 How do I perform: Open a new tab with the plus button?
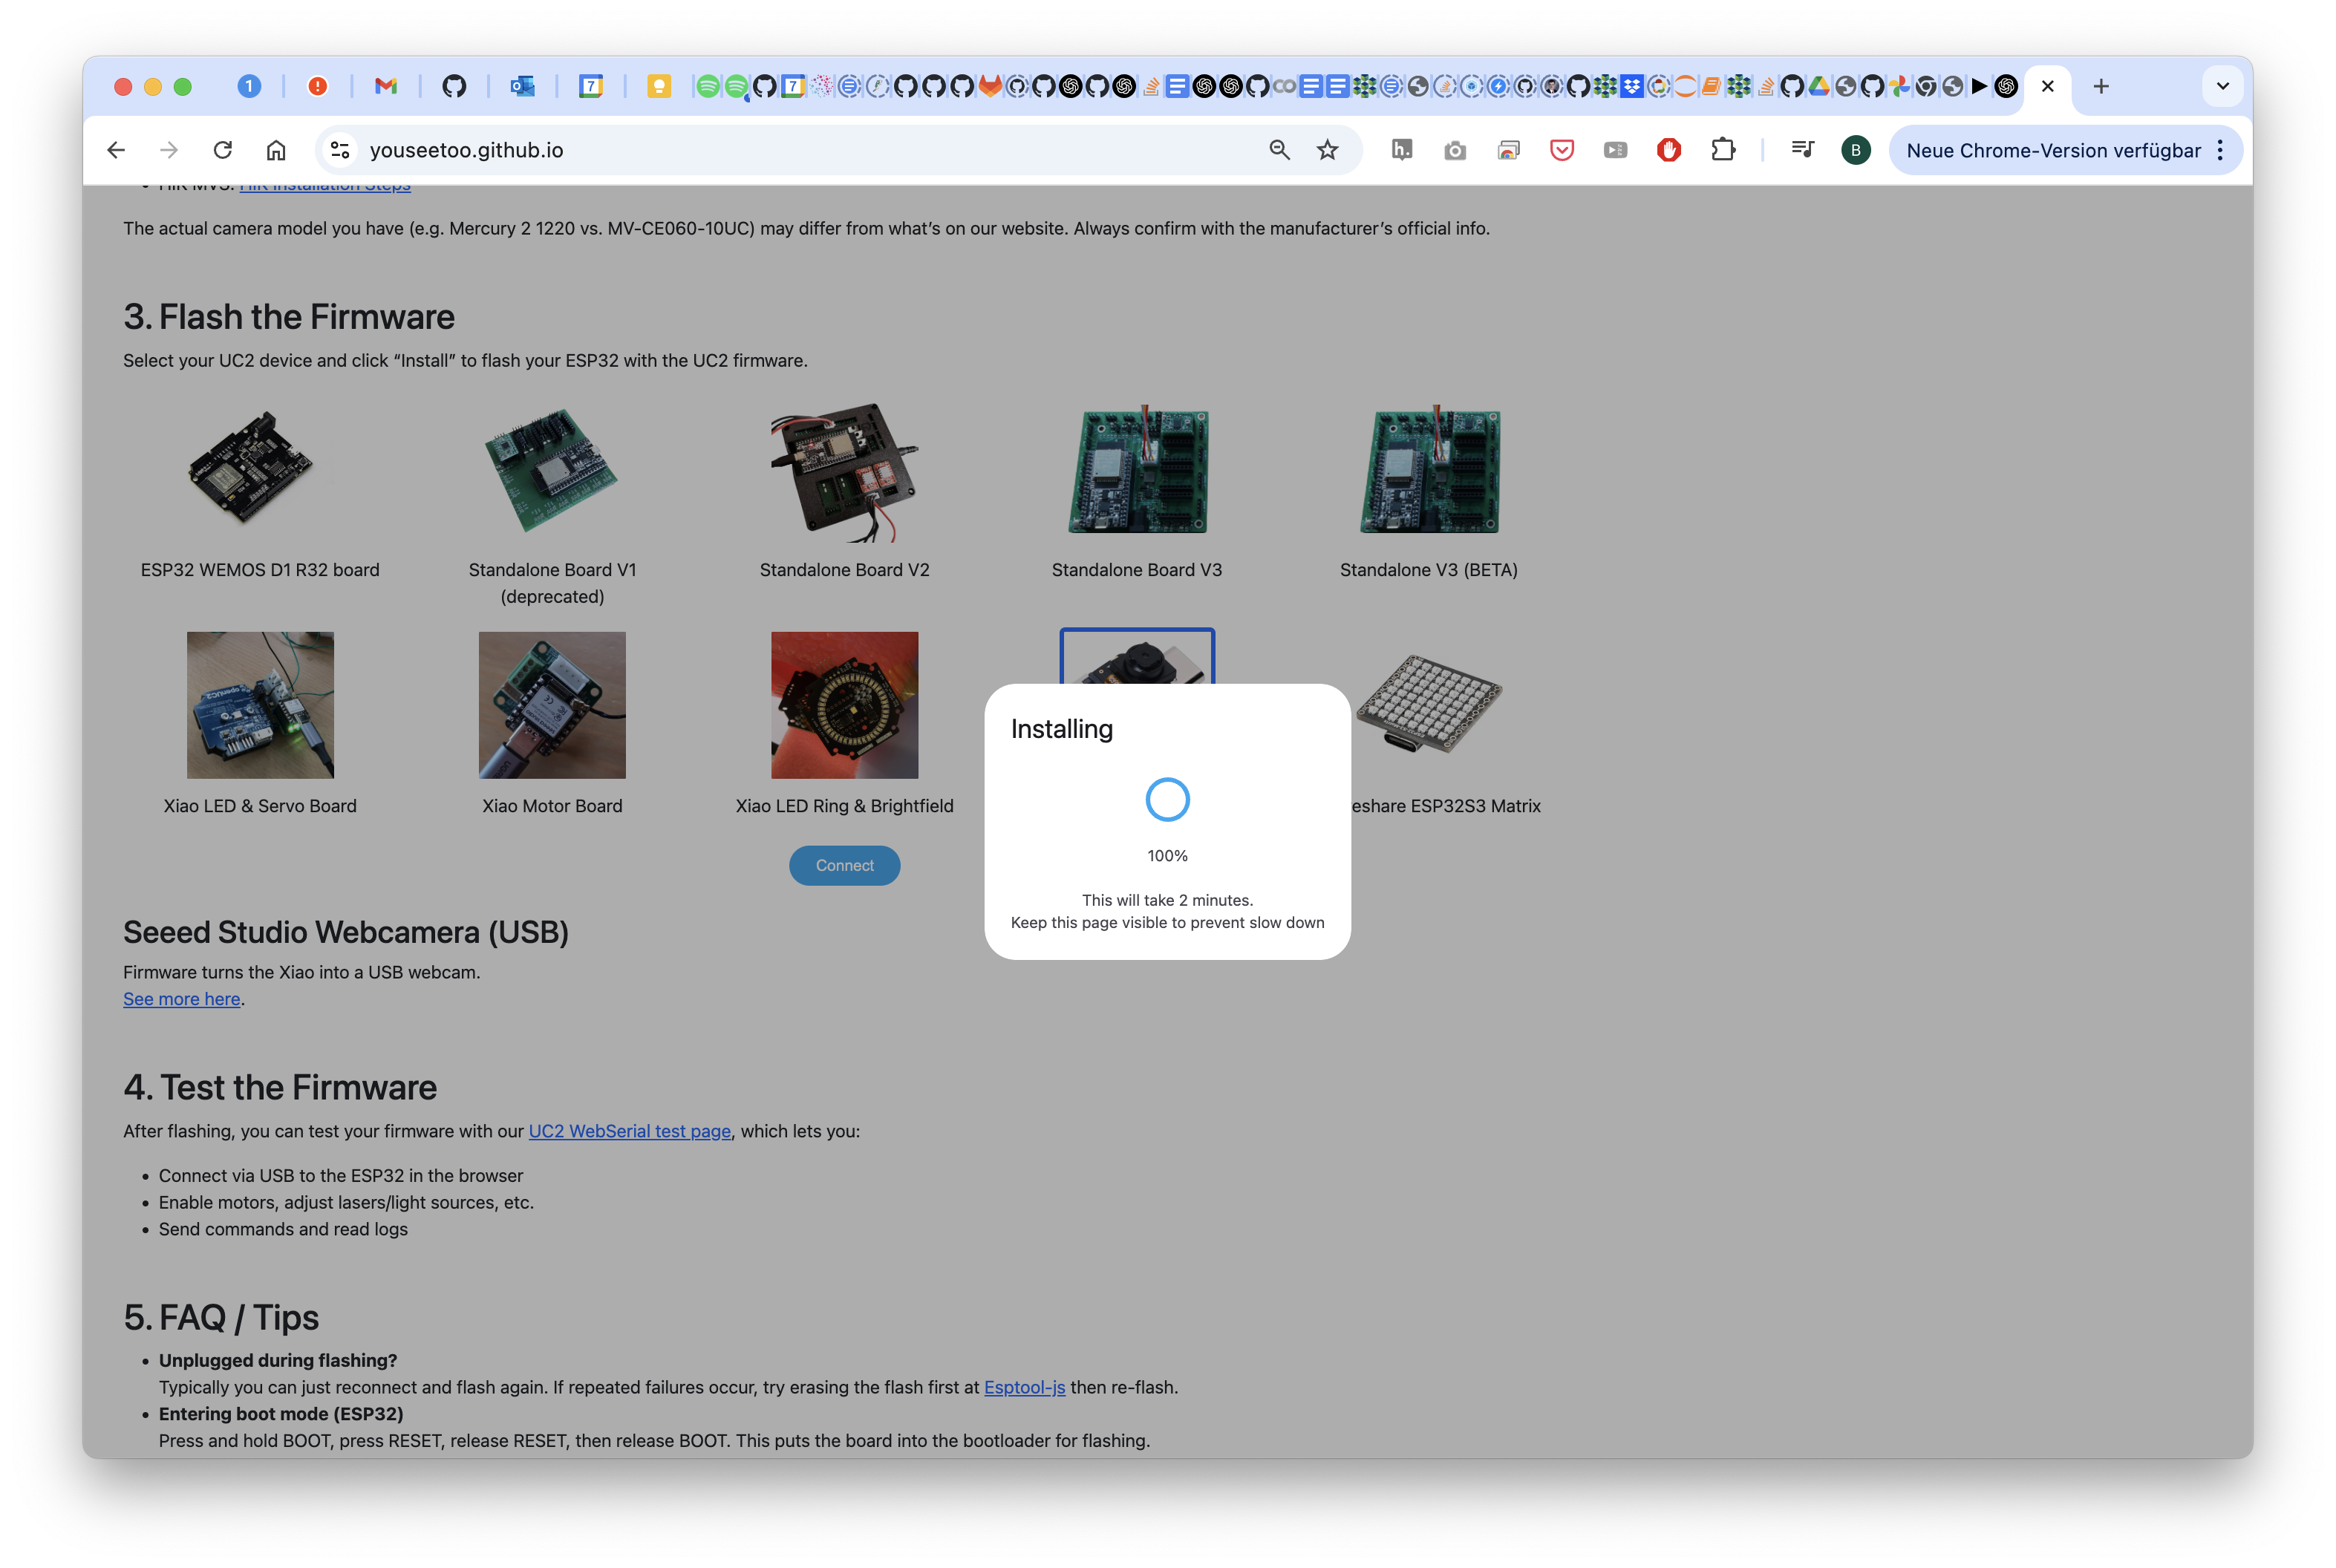coord(2101,86)
